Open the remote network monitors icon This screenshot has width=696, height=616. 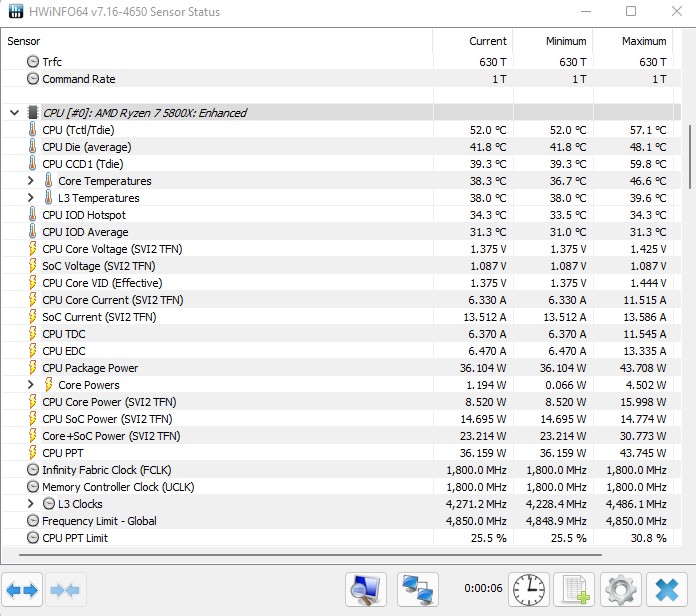(x=418, y=590)
